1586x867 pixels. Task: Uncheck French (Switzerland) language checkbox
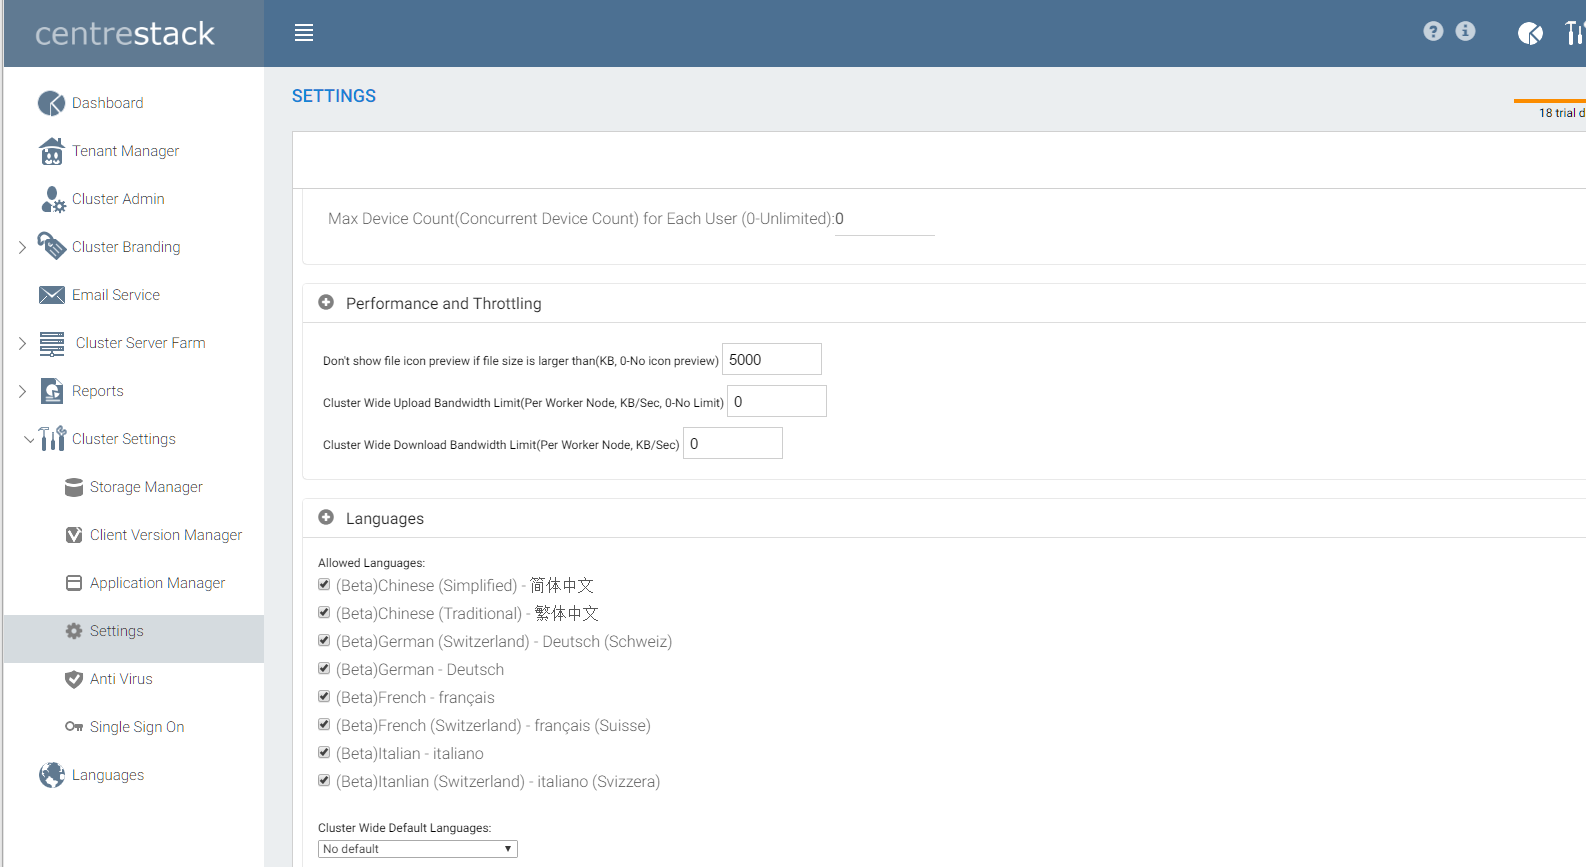pos(324,725)
